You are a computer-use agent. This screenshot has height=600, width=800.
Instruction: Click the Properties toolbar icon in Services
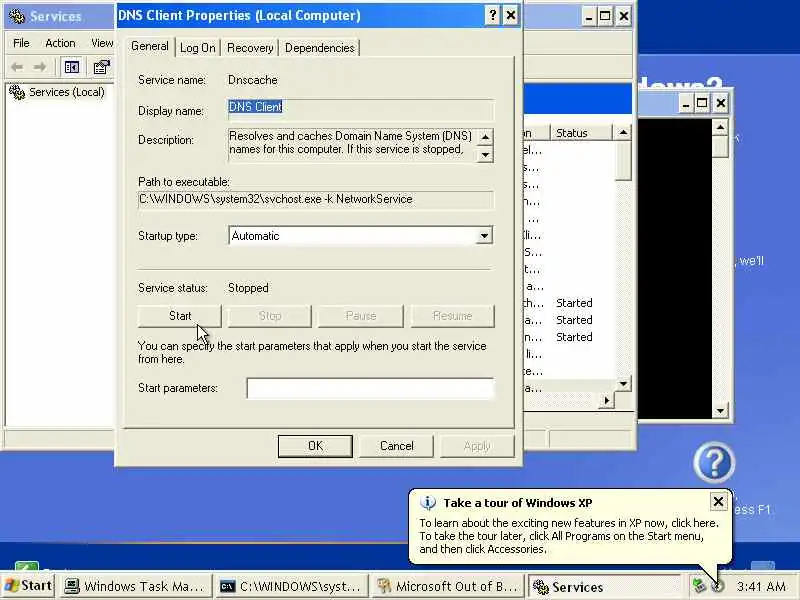click(101, 67)
